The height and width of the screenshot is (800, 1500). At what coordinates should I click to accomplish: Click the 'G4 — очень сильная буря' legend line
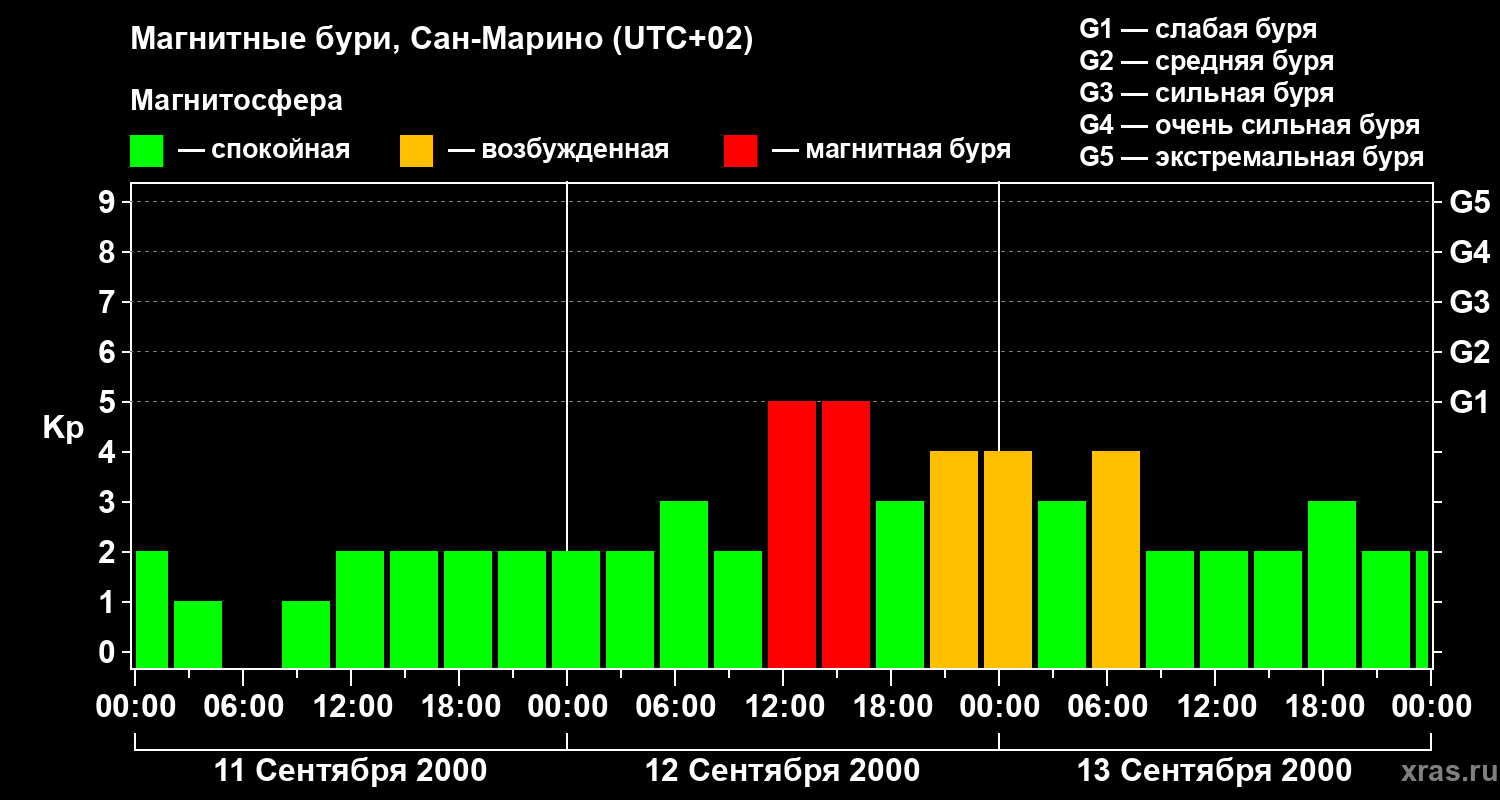[x=1250, y=125]
